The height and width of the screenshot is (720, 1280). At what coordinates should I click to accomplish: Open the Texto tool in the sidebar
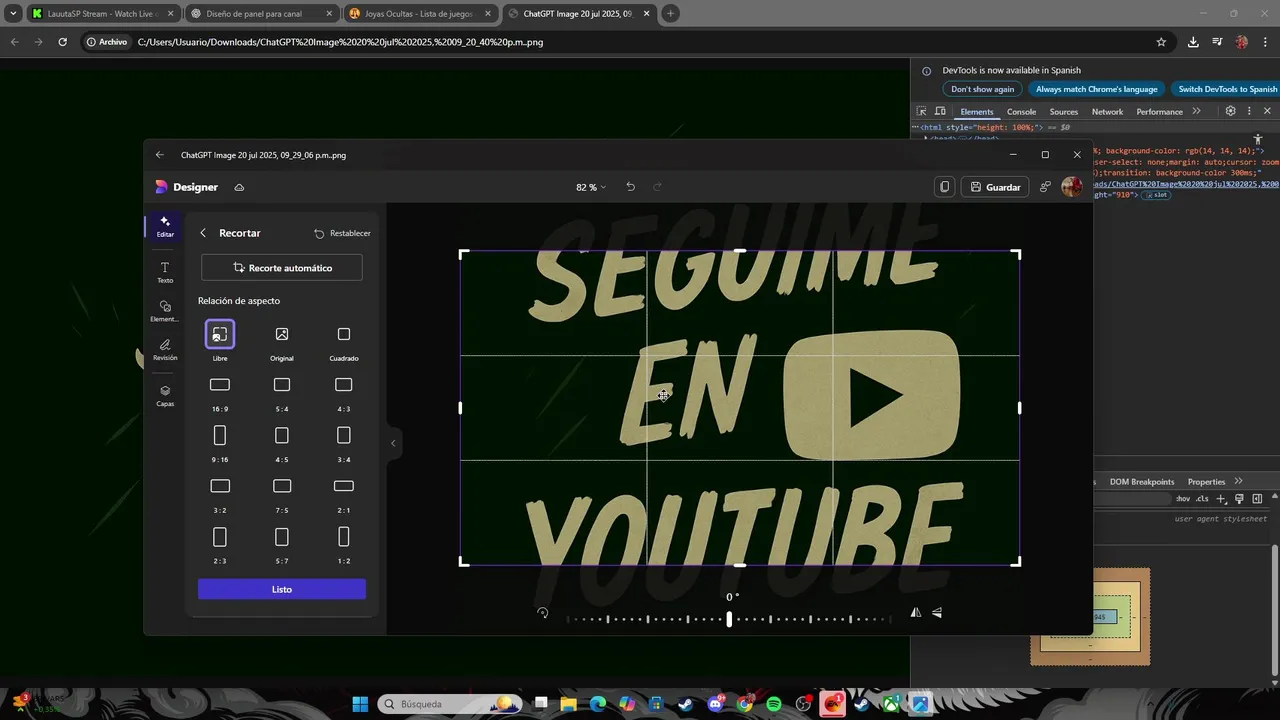(x=165, y=272)
